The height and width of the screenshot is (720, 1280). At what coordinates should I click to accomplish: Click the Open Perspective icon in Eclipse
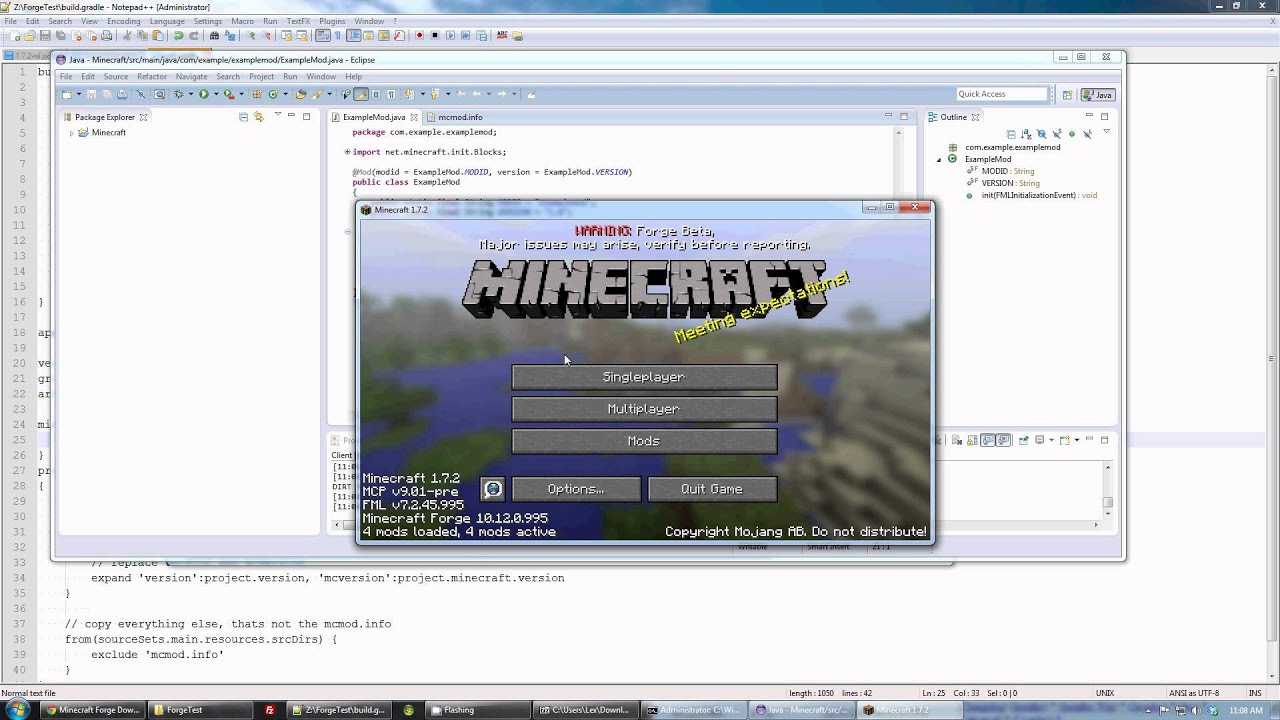click(x=1067, y=95)
